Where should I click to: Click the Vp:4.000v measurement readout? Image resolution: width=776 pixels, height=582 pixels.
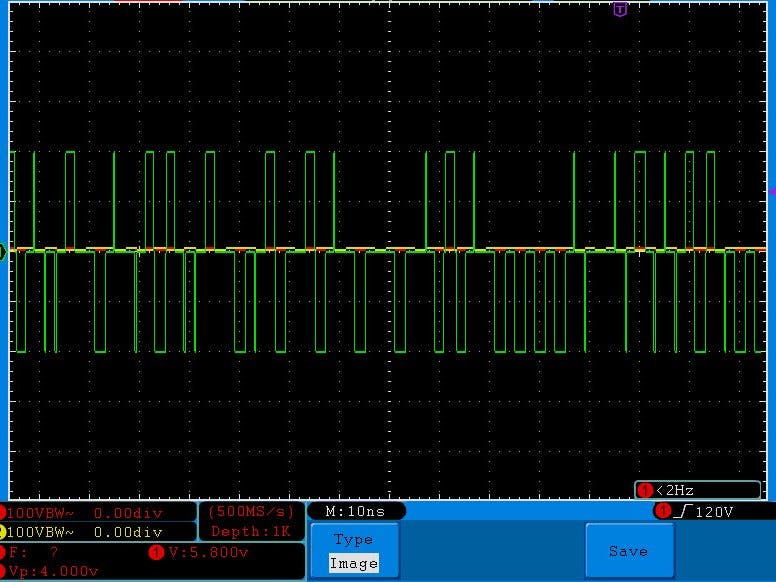click(53, 571)
